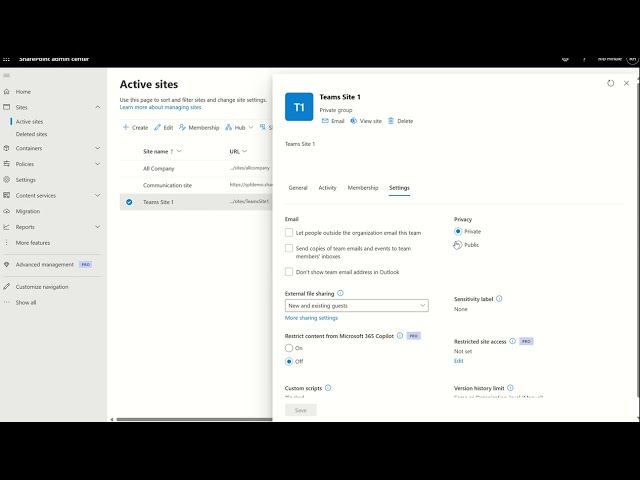Expand the Policies navigation group
Viewport: 640px width, 480px height.
[98, 164]
